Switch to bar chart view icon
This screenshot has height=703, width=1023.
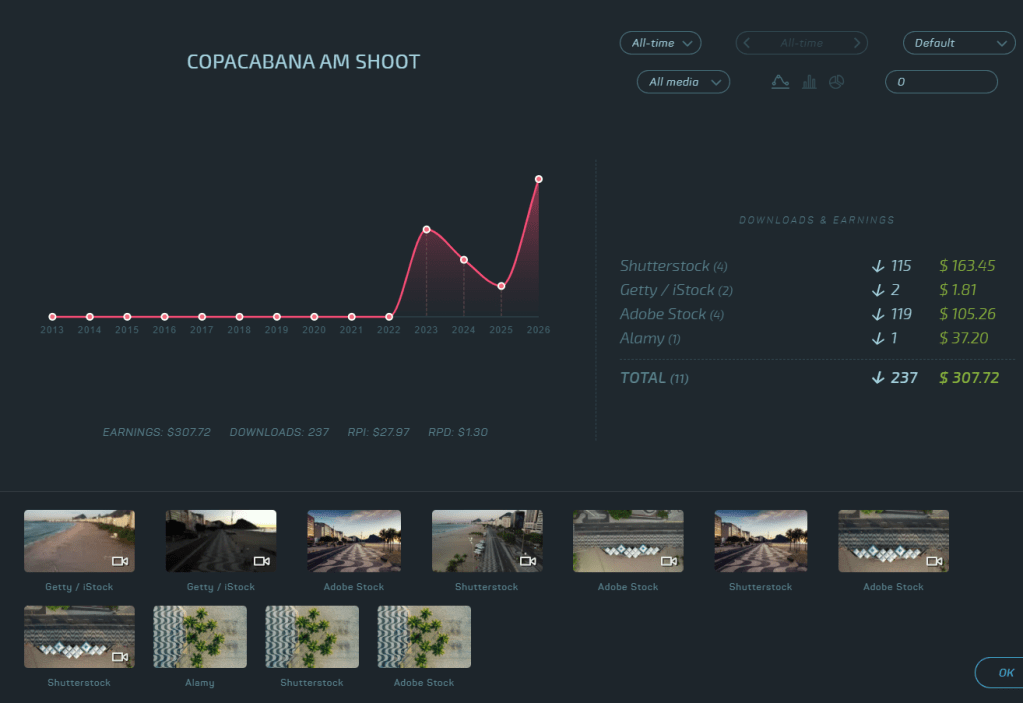point(809,82)
